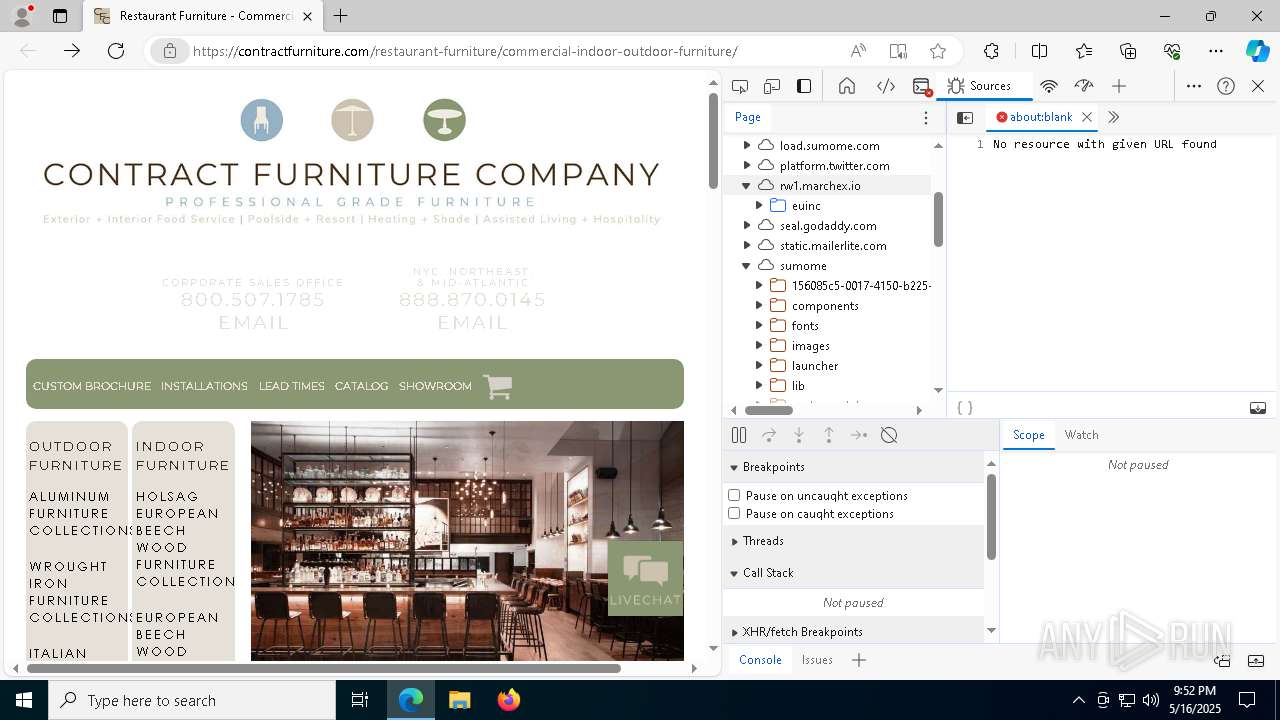Step into next function call
Image resolution: width=1280 pixels, height=720 pixels.
pos(799,435)
